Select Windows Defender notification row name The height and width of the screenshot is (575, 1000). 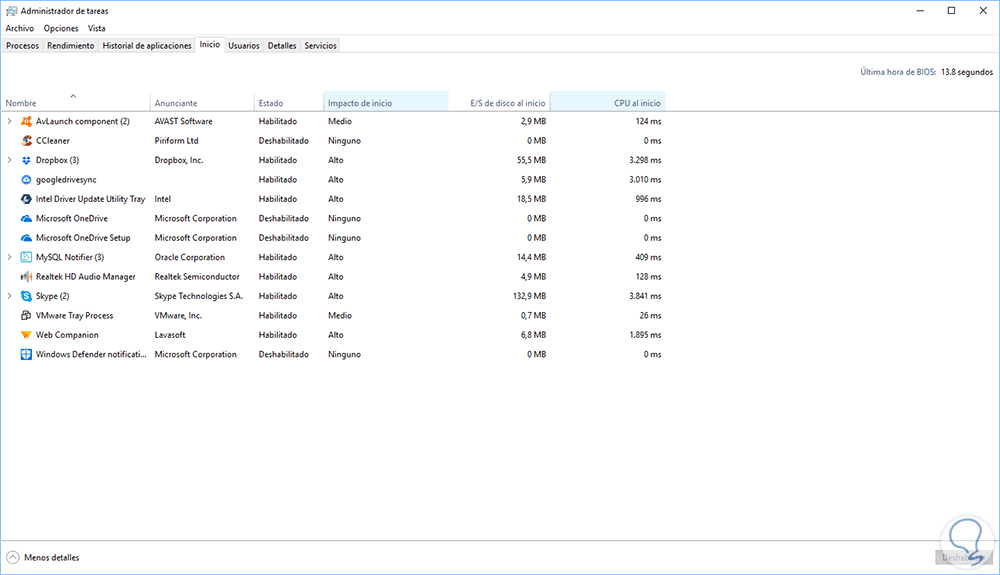pos(91,354)
